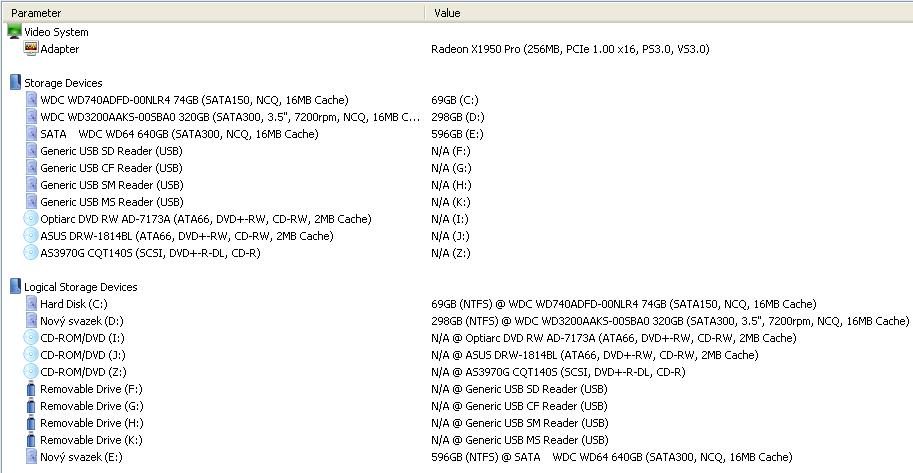Click the 596GB (NTFS) @ SATA WDC WD64 value

611,457
